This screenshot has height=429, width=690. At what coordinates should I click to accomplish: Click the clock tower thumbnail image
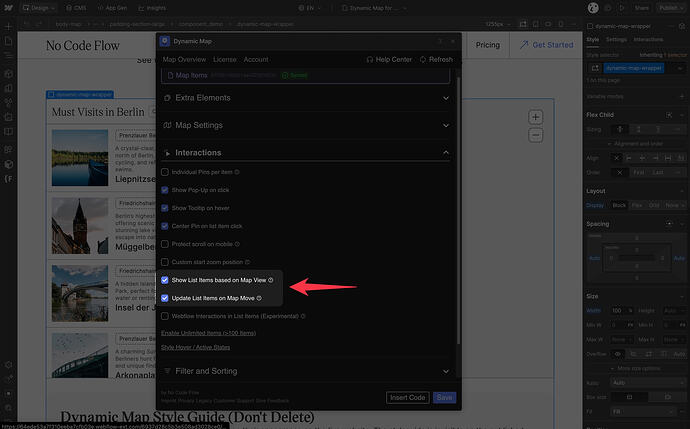point(80,226)
